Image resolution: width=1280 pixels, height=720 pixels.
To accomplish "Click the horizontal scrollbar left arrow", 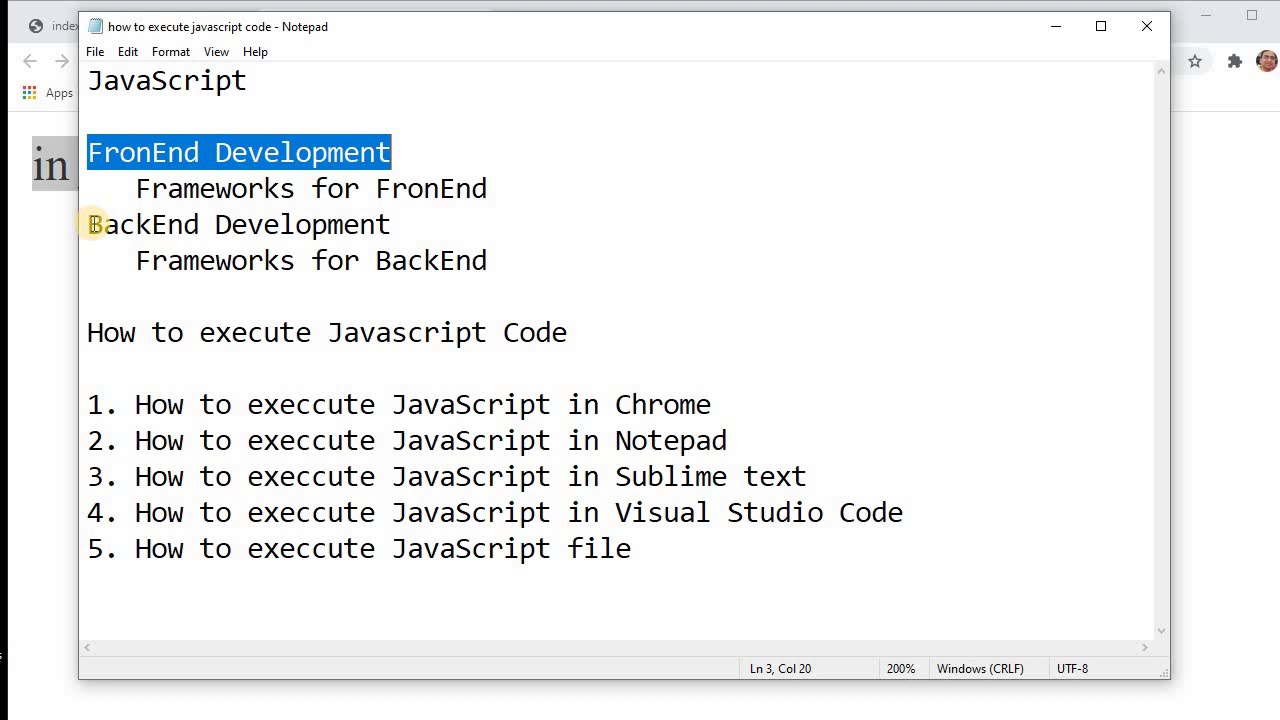I will [87, 647].
